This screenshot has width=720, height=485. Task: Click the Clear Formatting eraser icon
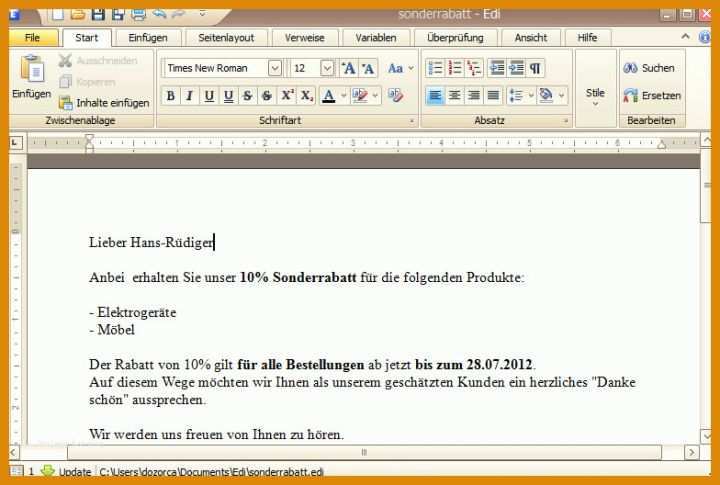coord(395,95)
